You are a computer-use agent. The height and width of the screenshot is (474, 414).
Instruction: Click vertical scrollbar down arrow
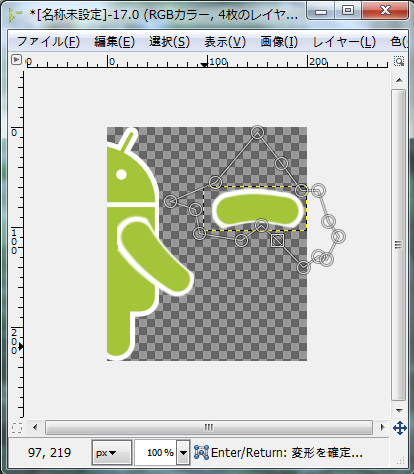(399, 411)
